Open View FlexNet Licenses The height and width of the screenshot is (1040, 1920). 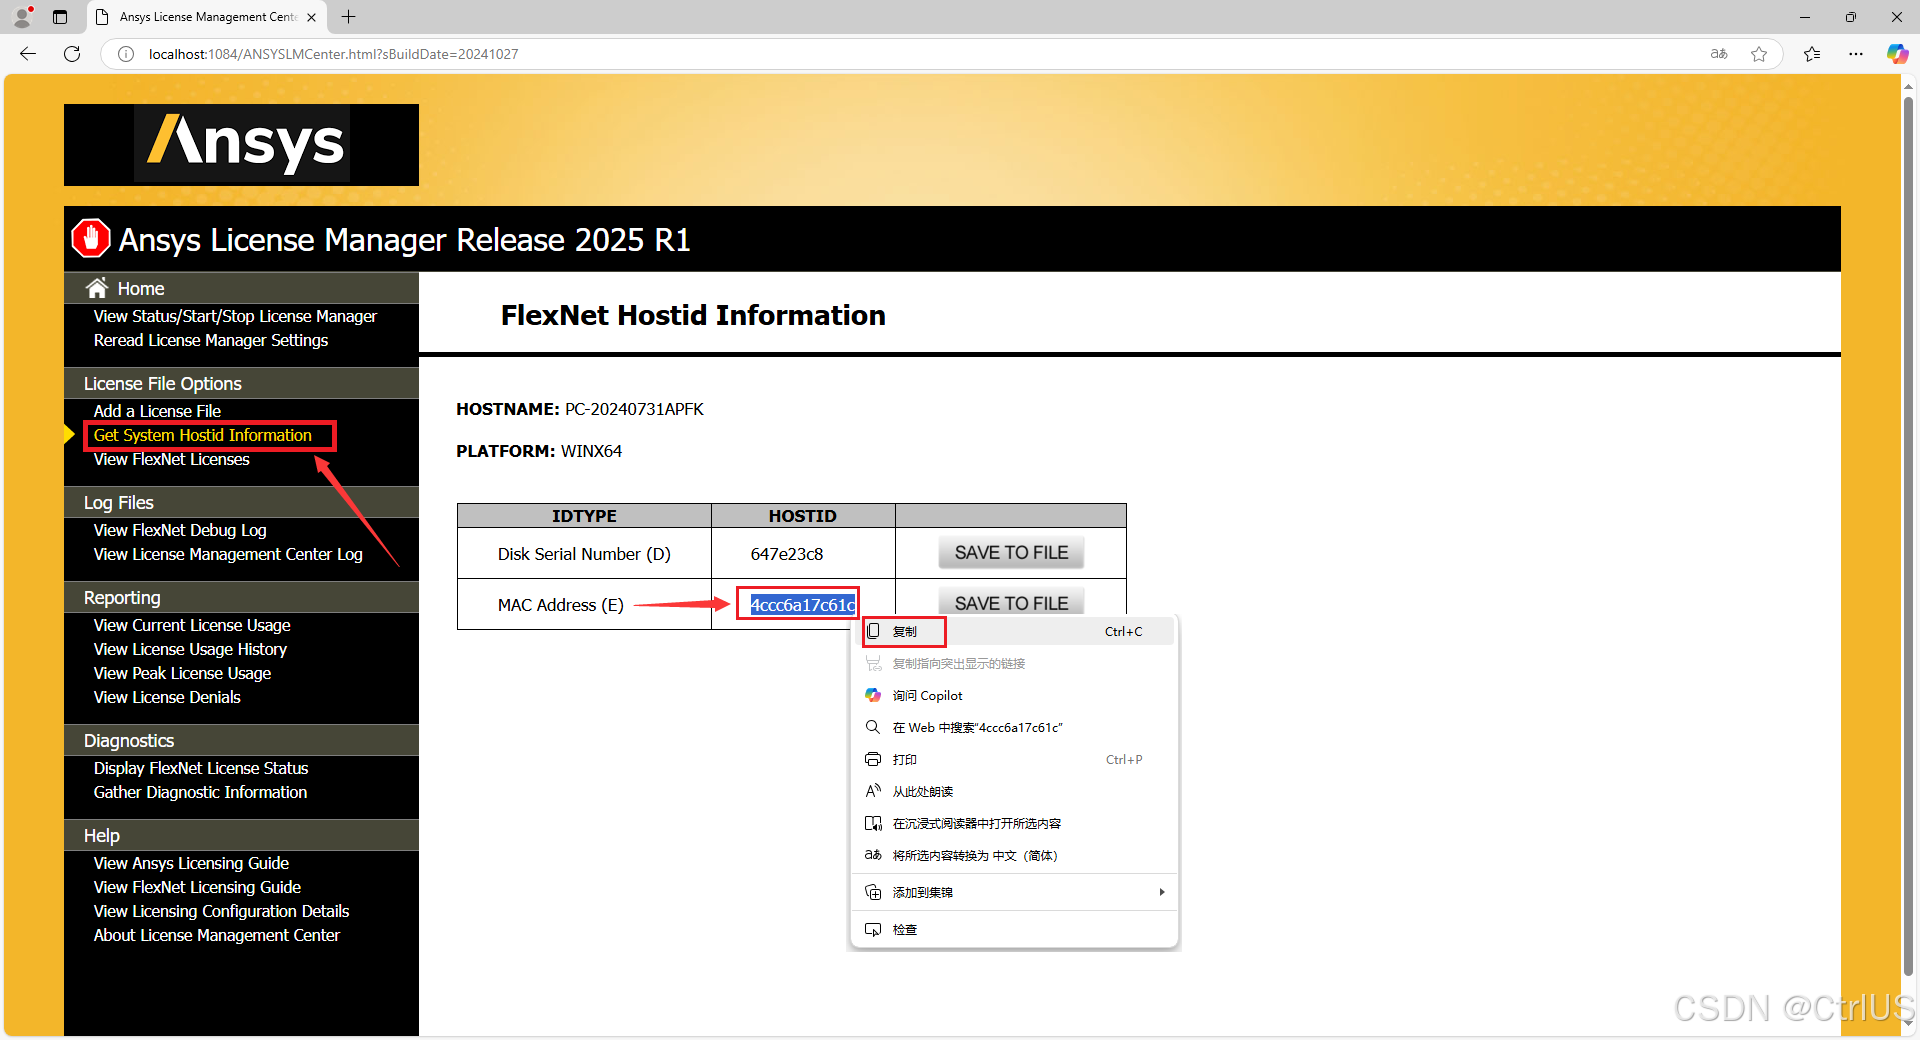tap(172, 459)
